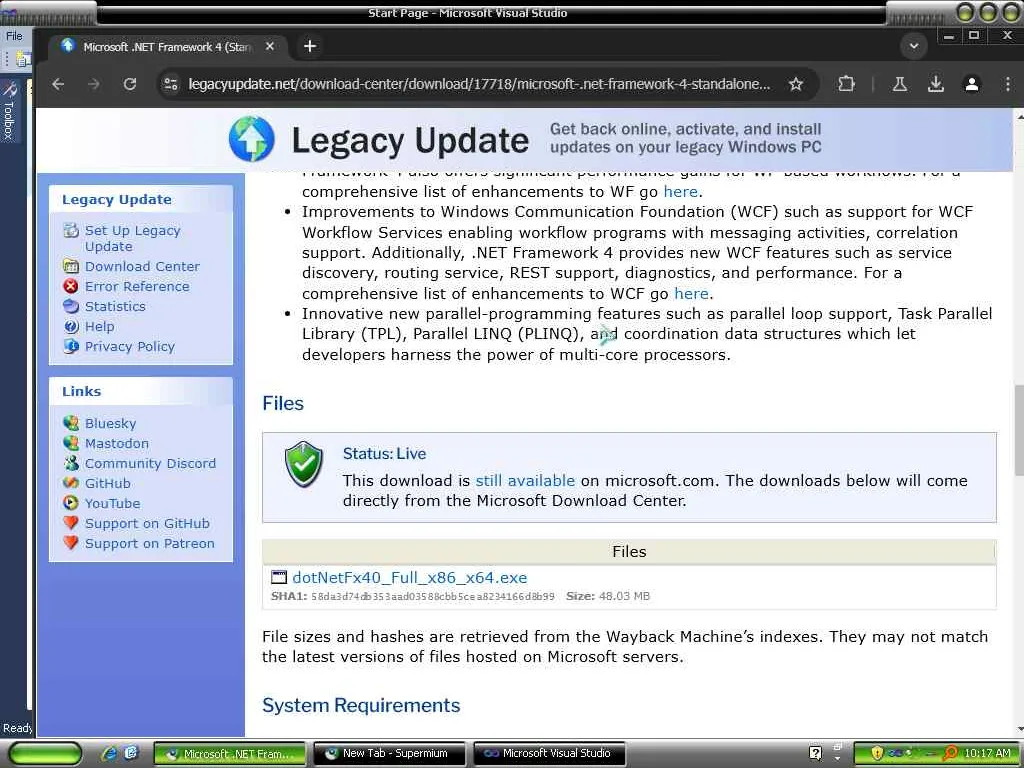Click the SHA1 hash text
The image size is (1024, 768).
click(432, 596)
